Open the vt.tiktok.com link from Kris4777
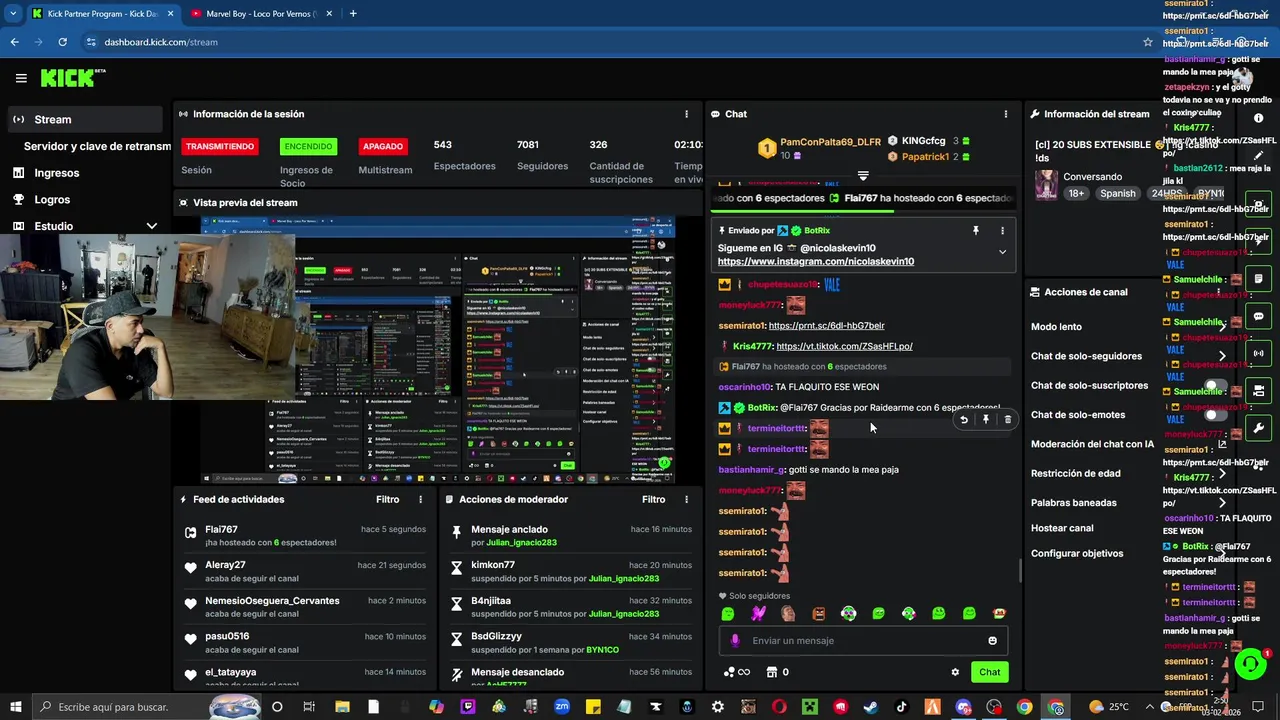This screenshot has height=720, width=1280. click(844, 346)
